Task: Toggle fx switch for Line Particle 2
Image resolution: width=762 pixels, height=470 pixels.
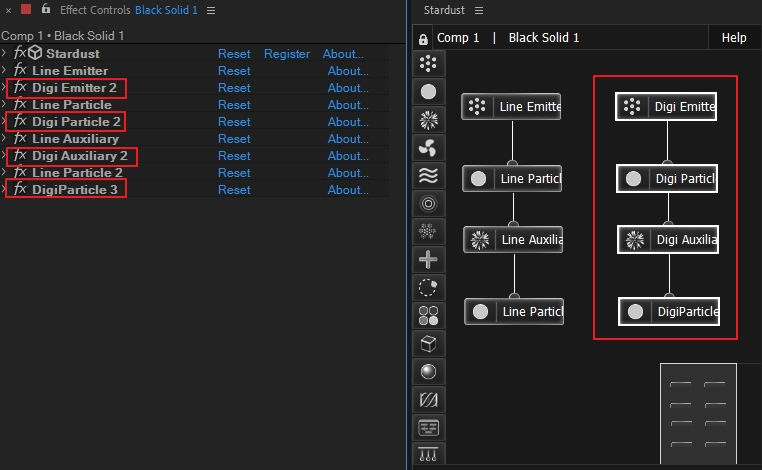Action: coord(20,172)
